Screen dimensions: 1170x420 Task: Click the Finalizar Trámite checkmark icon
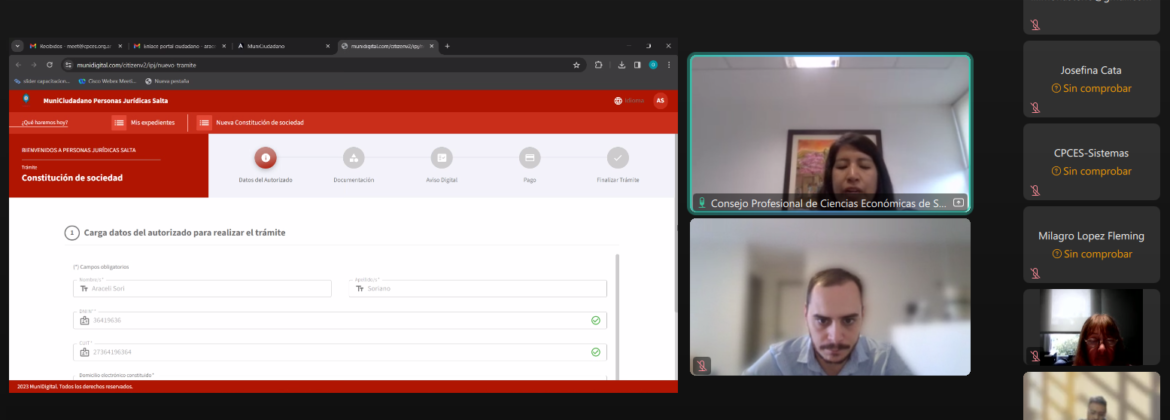618,158
